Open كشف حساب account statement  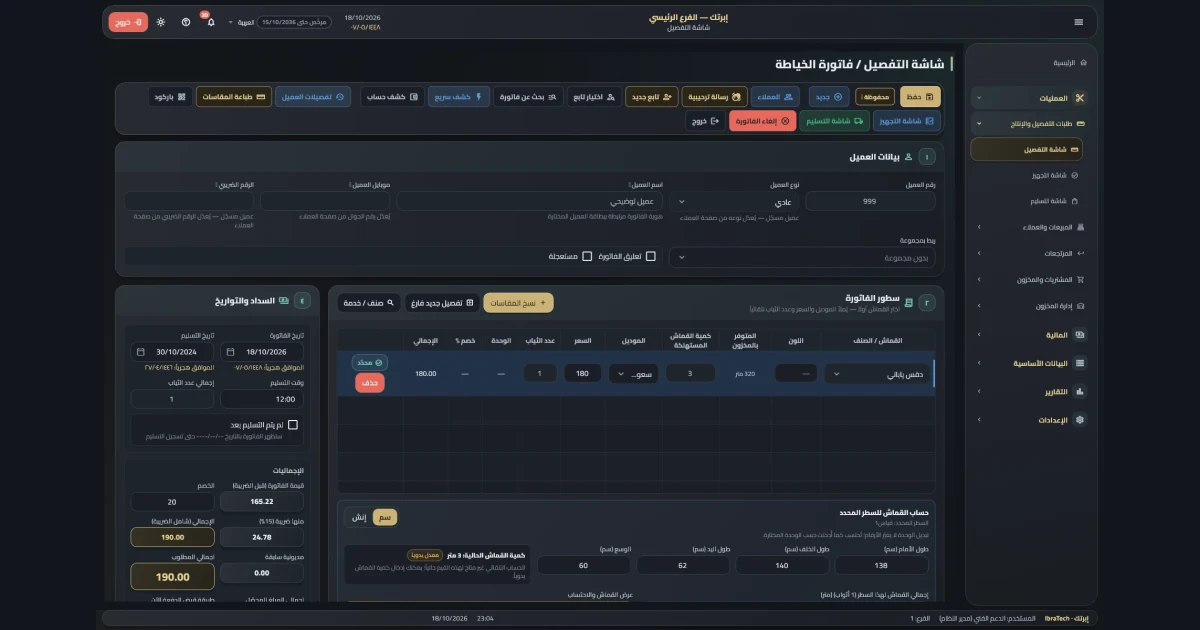coord(392,97)
